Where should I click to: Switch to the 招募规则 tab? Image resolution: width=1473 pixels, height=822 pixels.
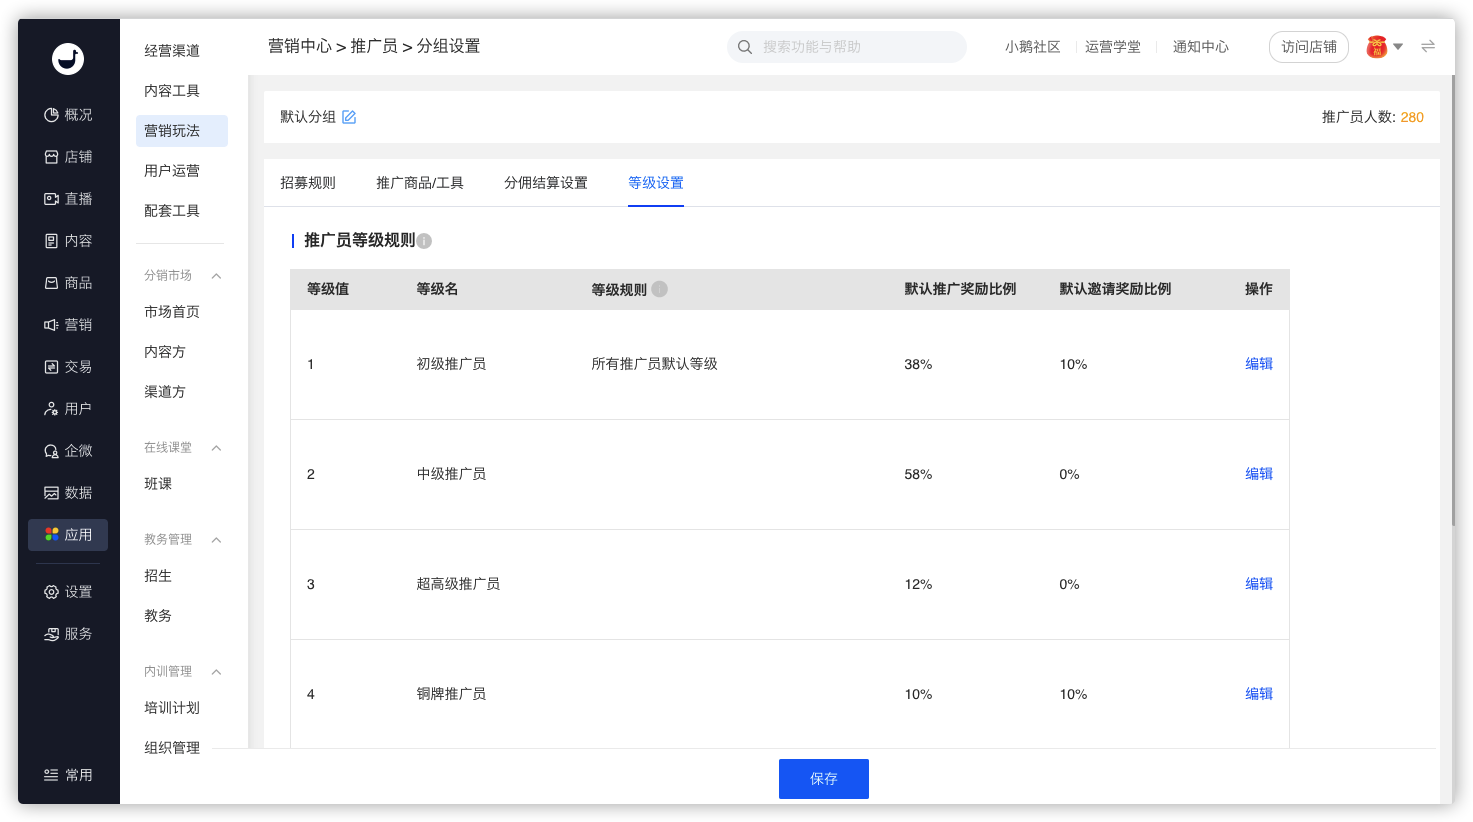click(308, 183)
